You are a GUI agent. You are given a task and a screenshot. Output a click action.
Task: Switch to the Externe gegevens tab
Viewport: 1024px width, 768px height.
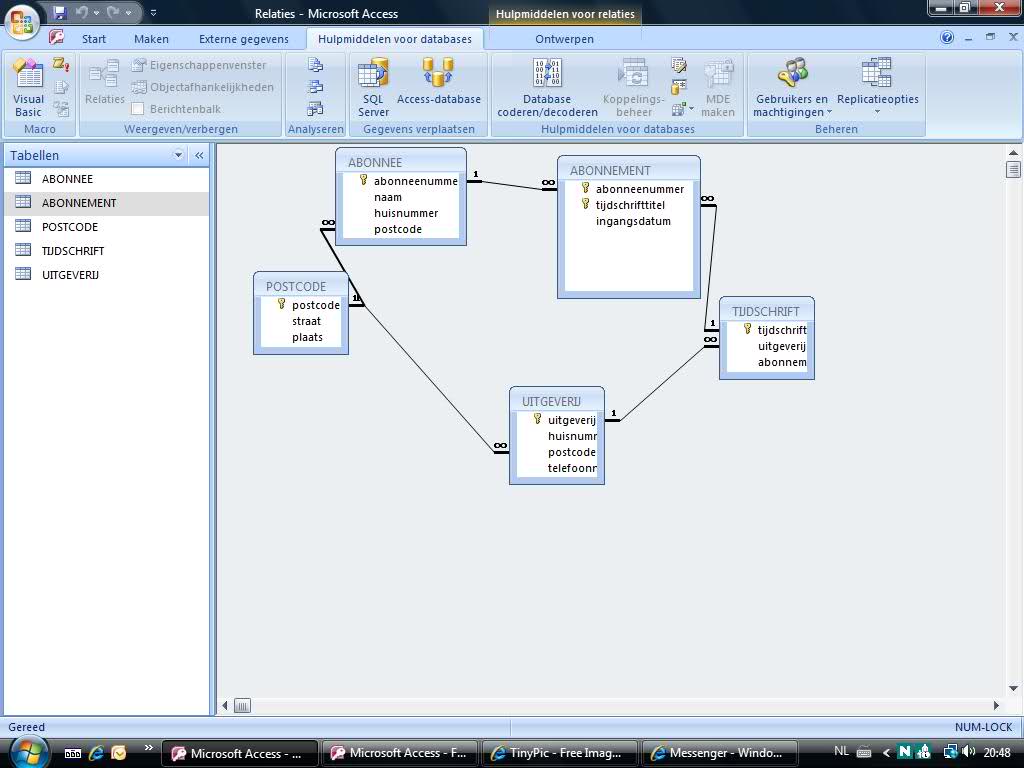pyautogui.click(x=243, y=39)
